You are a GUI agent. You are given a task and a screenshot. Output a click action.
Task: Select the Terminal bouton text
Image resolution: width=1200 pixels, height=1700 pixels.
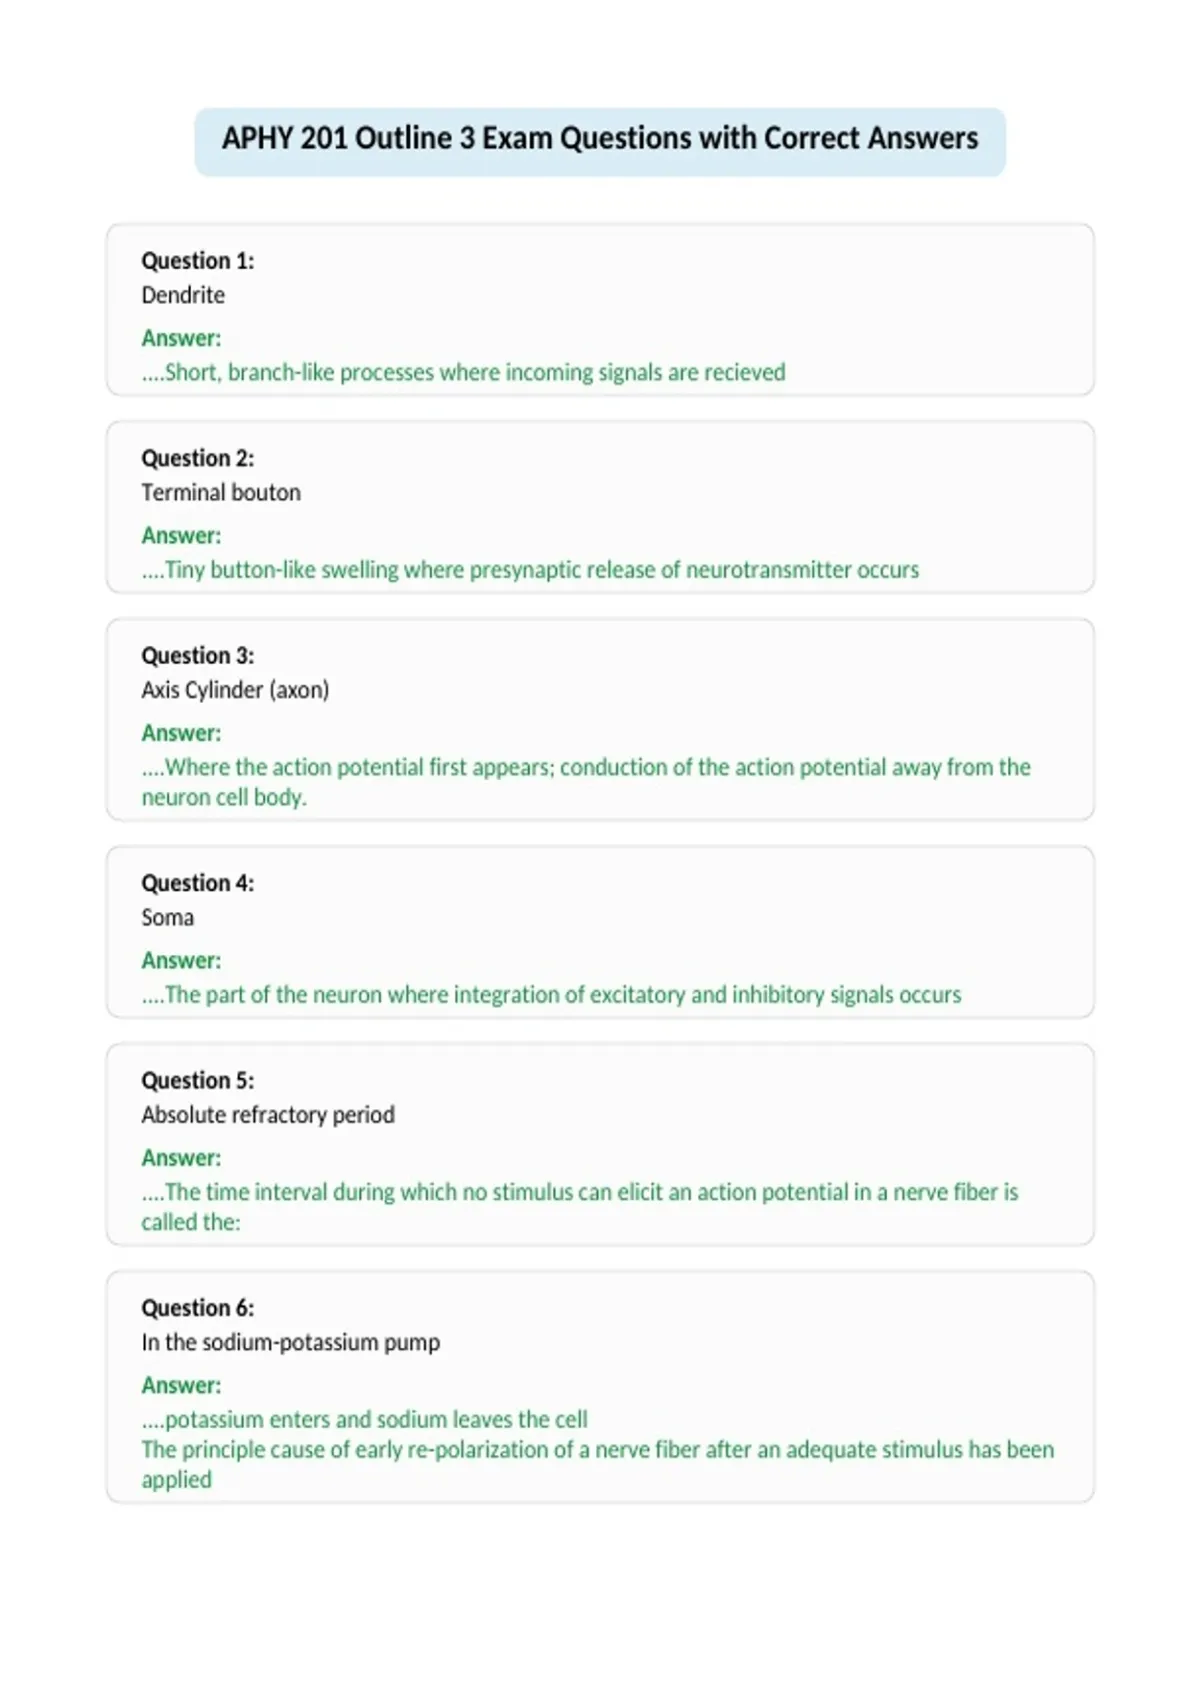(221, 492)
